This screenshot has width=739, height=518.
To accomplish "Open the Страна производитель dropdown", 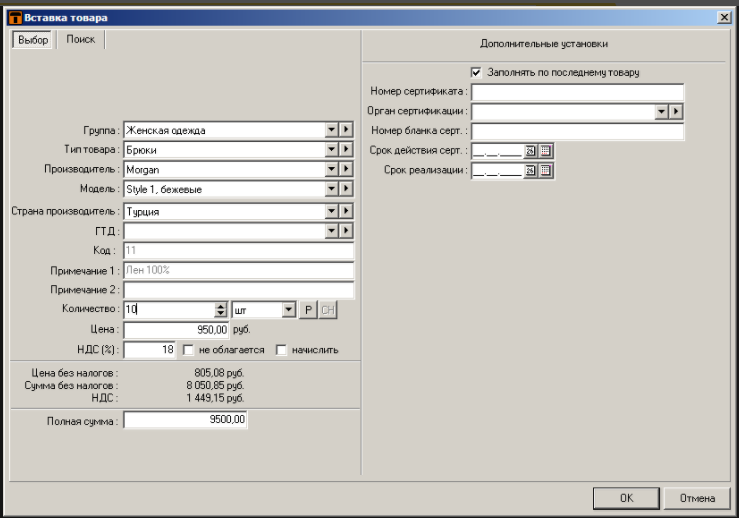I will (x=331, y=211).
